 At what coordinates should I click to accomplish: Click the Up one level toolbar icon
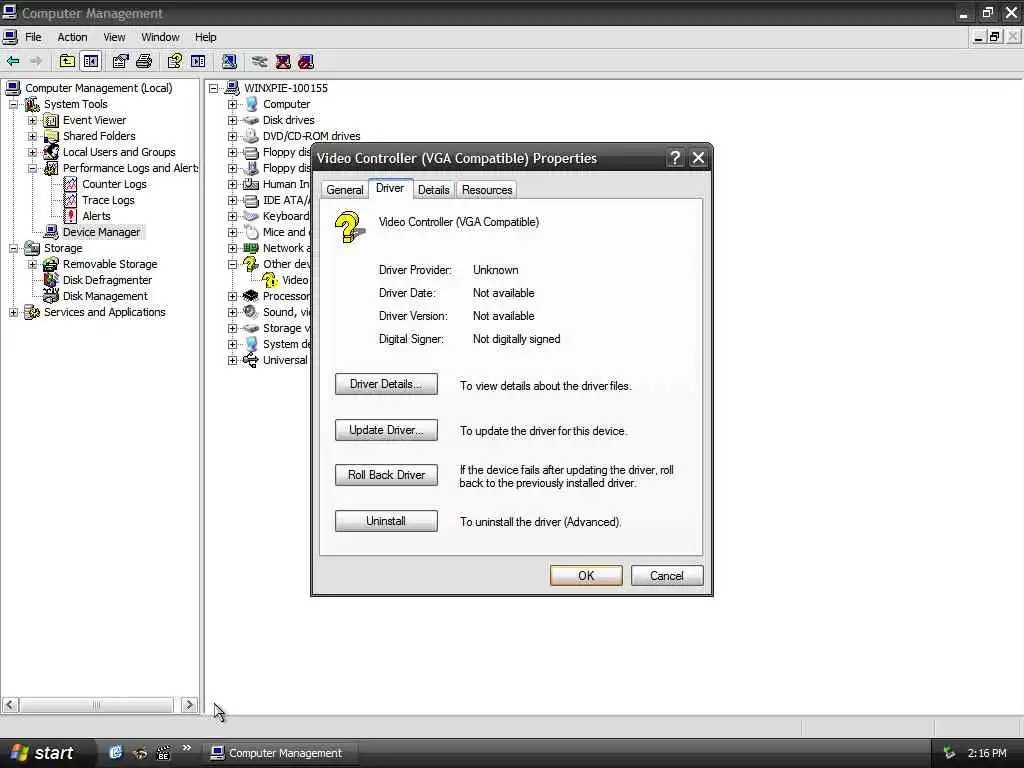67,61
